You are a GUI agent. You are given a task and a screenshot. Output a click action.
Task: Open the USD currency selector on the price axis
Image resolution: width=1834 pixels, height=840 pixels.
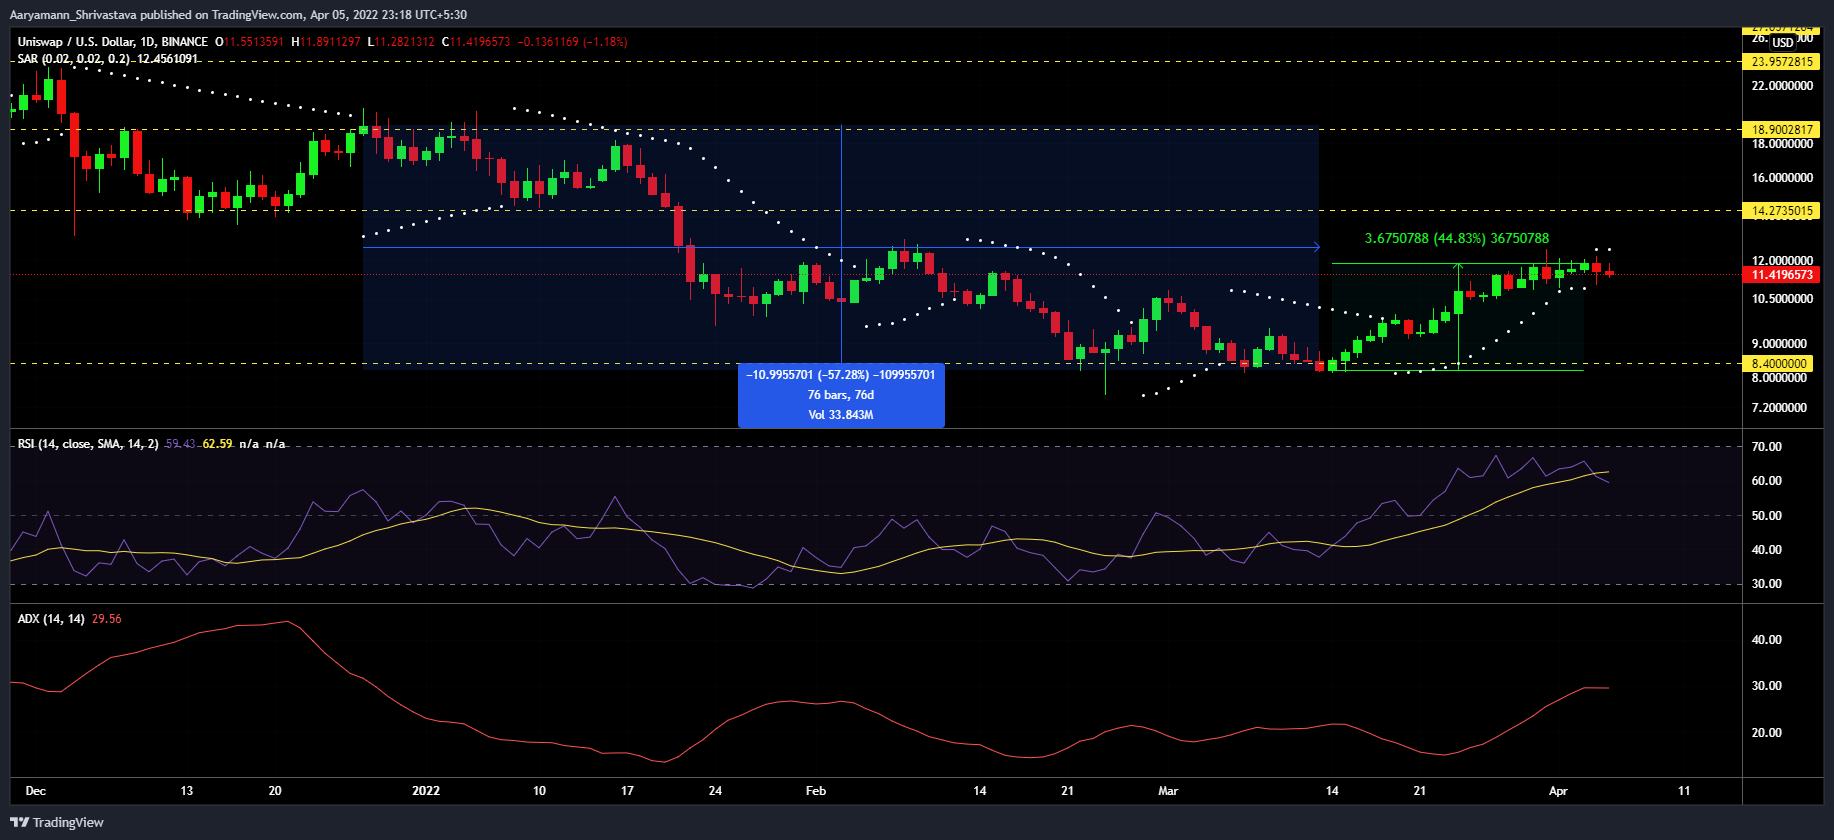pyautogui.click(x=1783, y=43)
